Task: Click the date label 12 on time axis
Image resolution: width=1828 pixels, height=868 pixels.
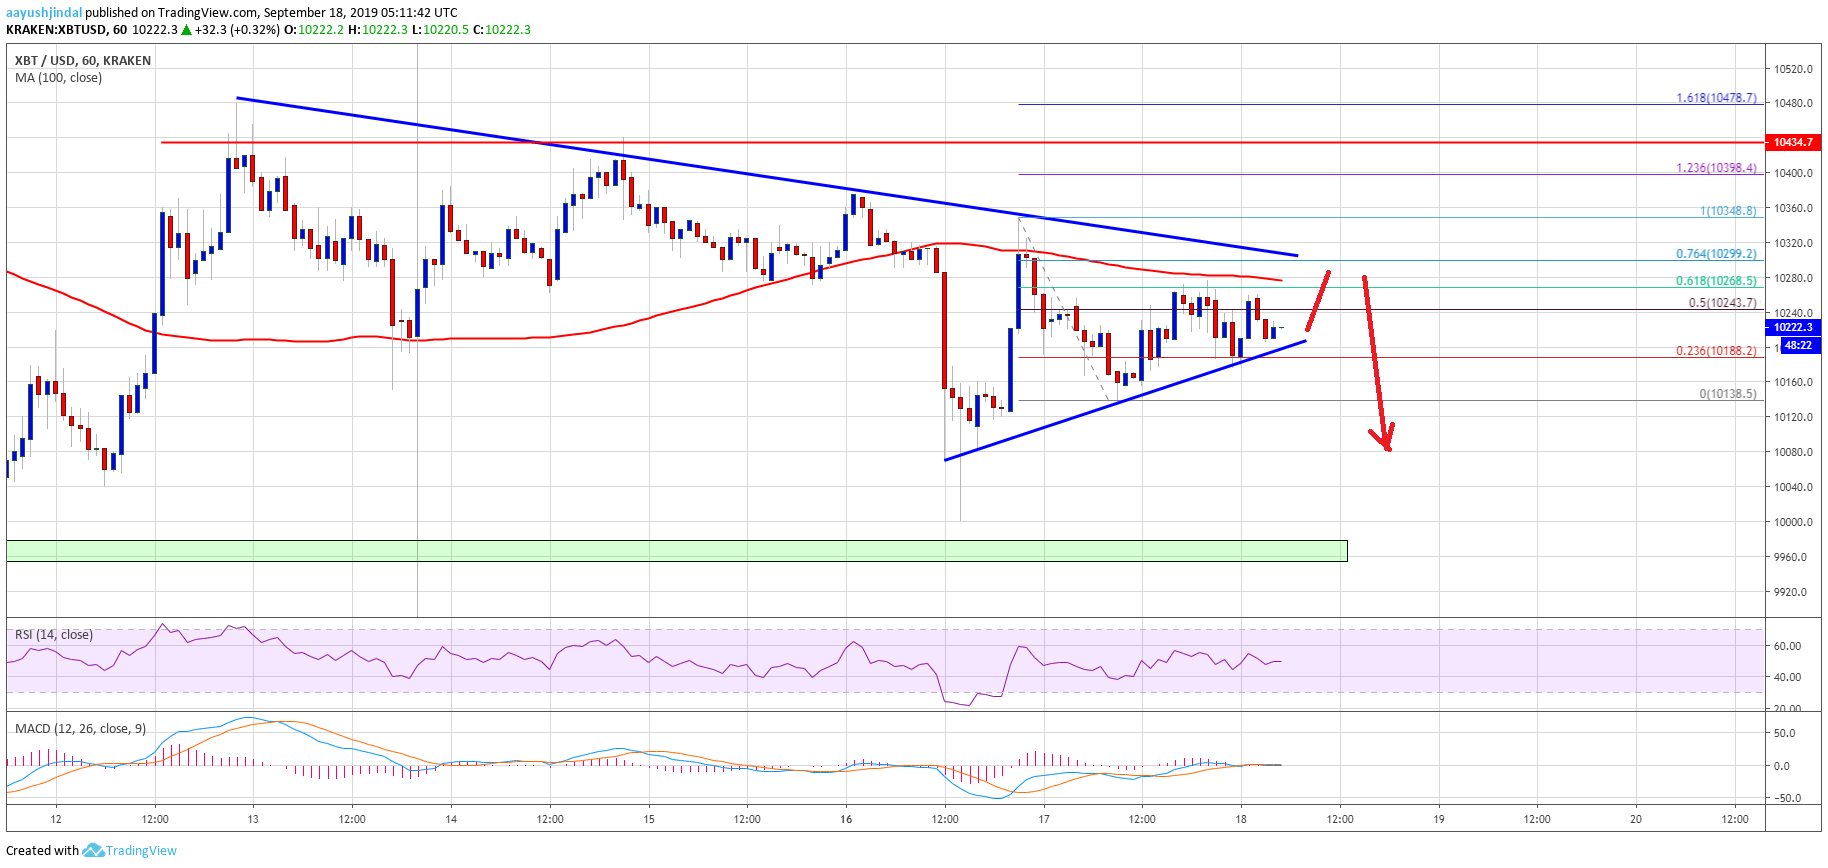Action: click(56, 819)
